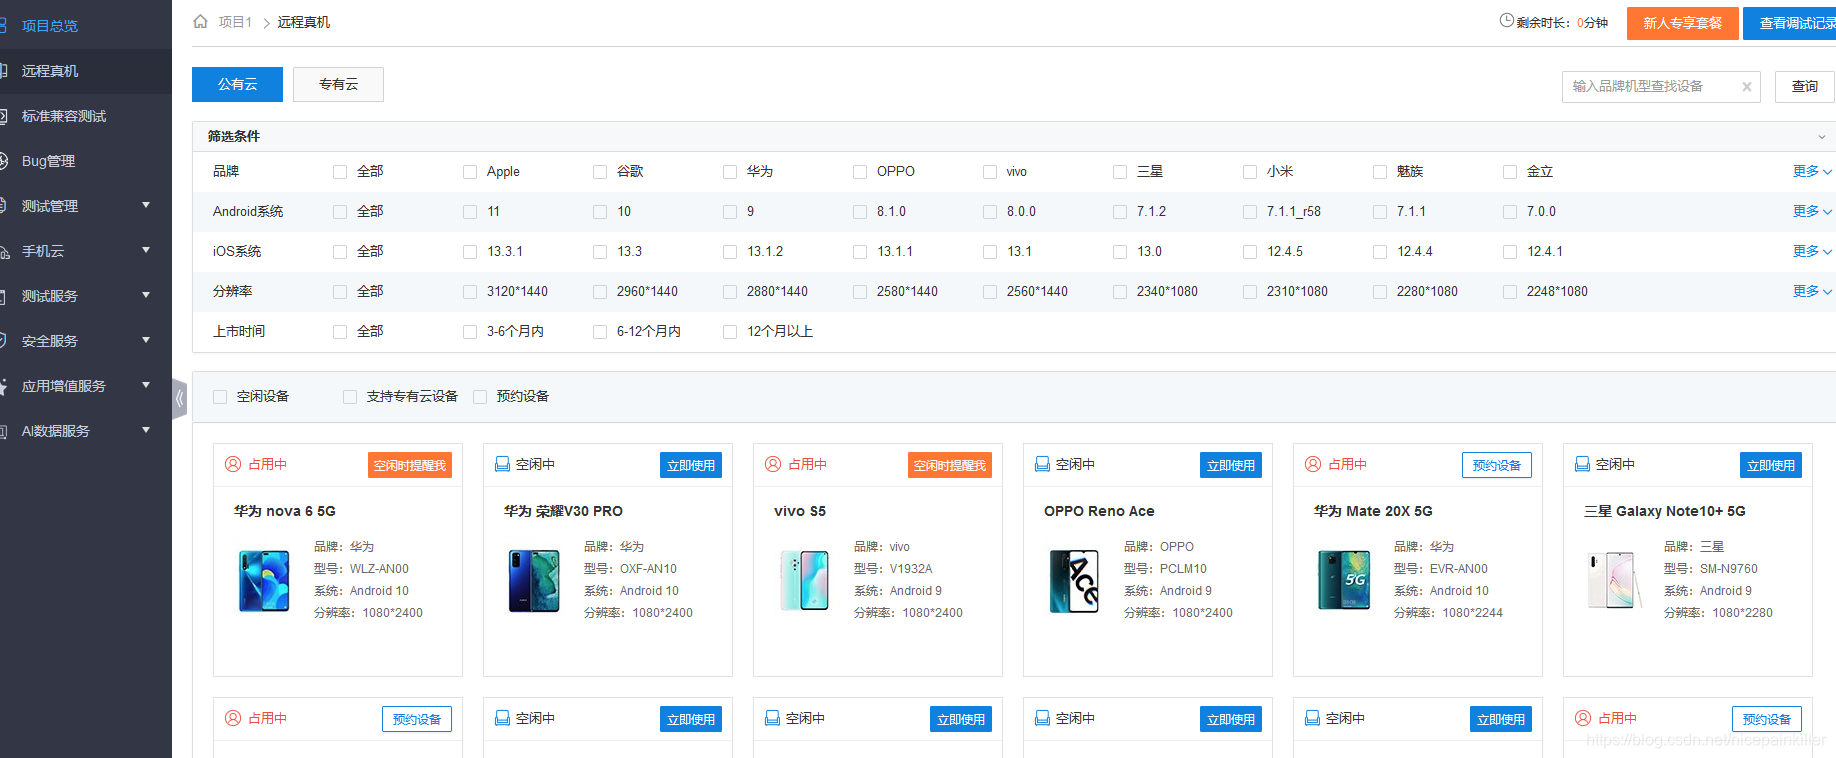Click occupied status icon on 华为 Mate 20X 5G
The image size is (1836, 758).
1313,464
